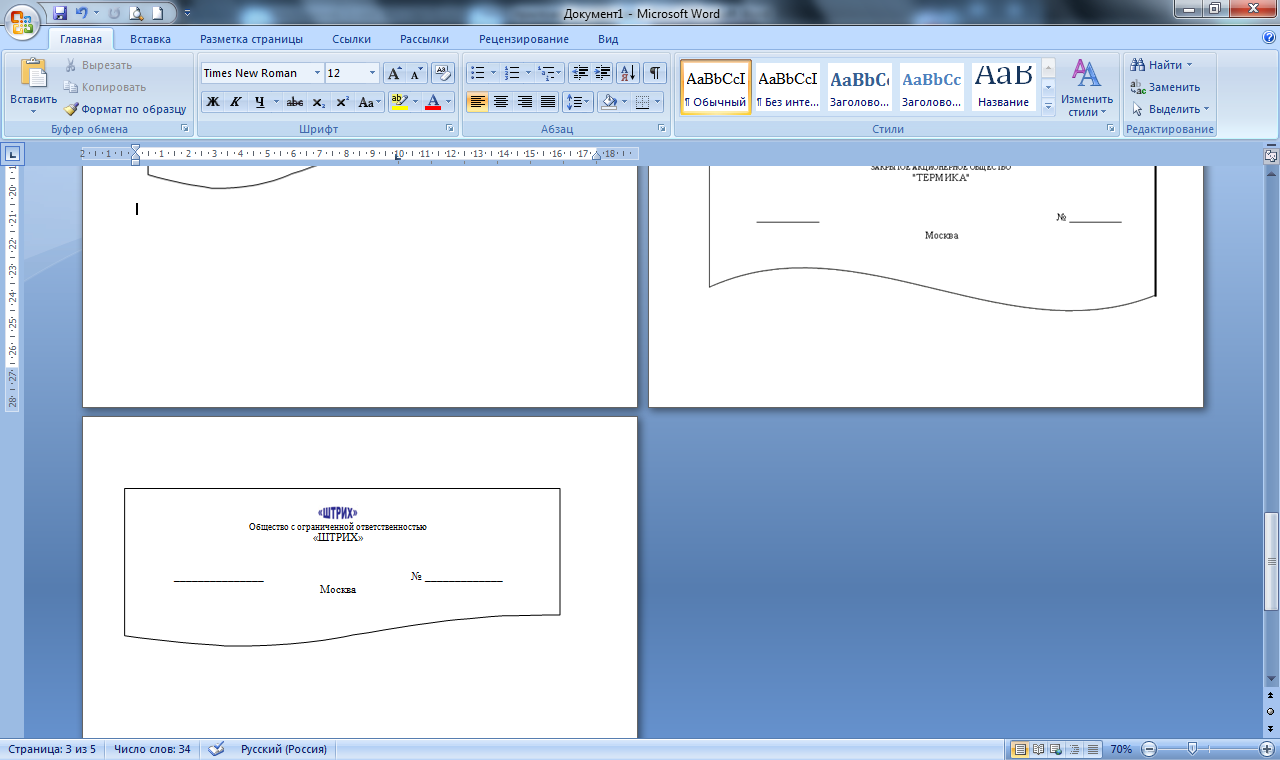This screenshot has width=1280, height=760.
Task: Apply the Обычный style
Action: [715, 87]
